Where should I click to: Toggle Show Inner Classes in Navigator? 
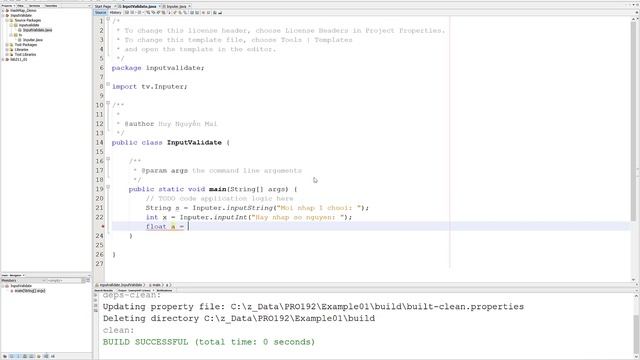32,356
